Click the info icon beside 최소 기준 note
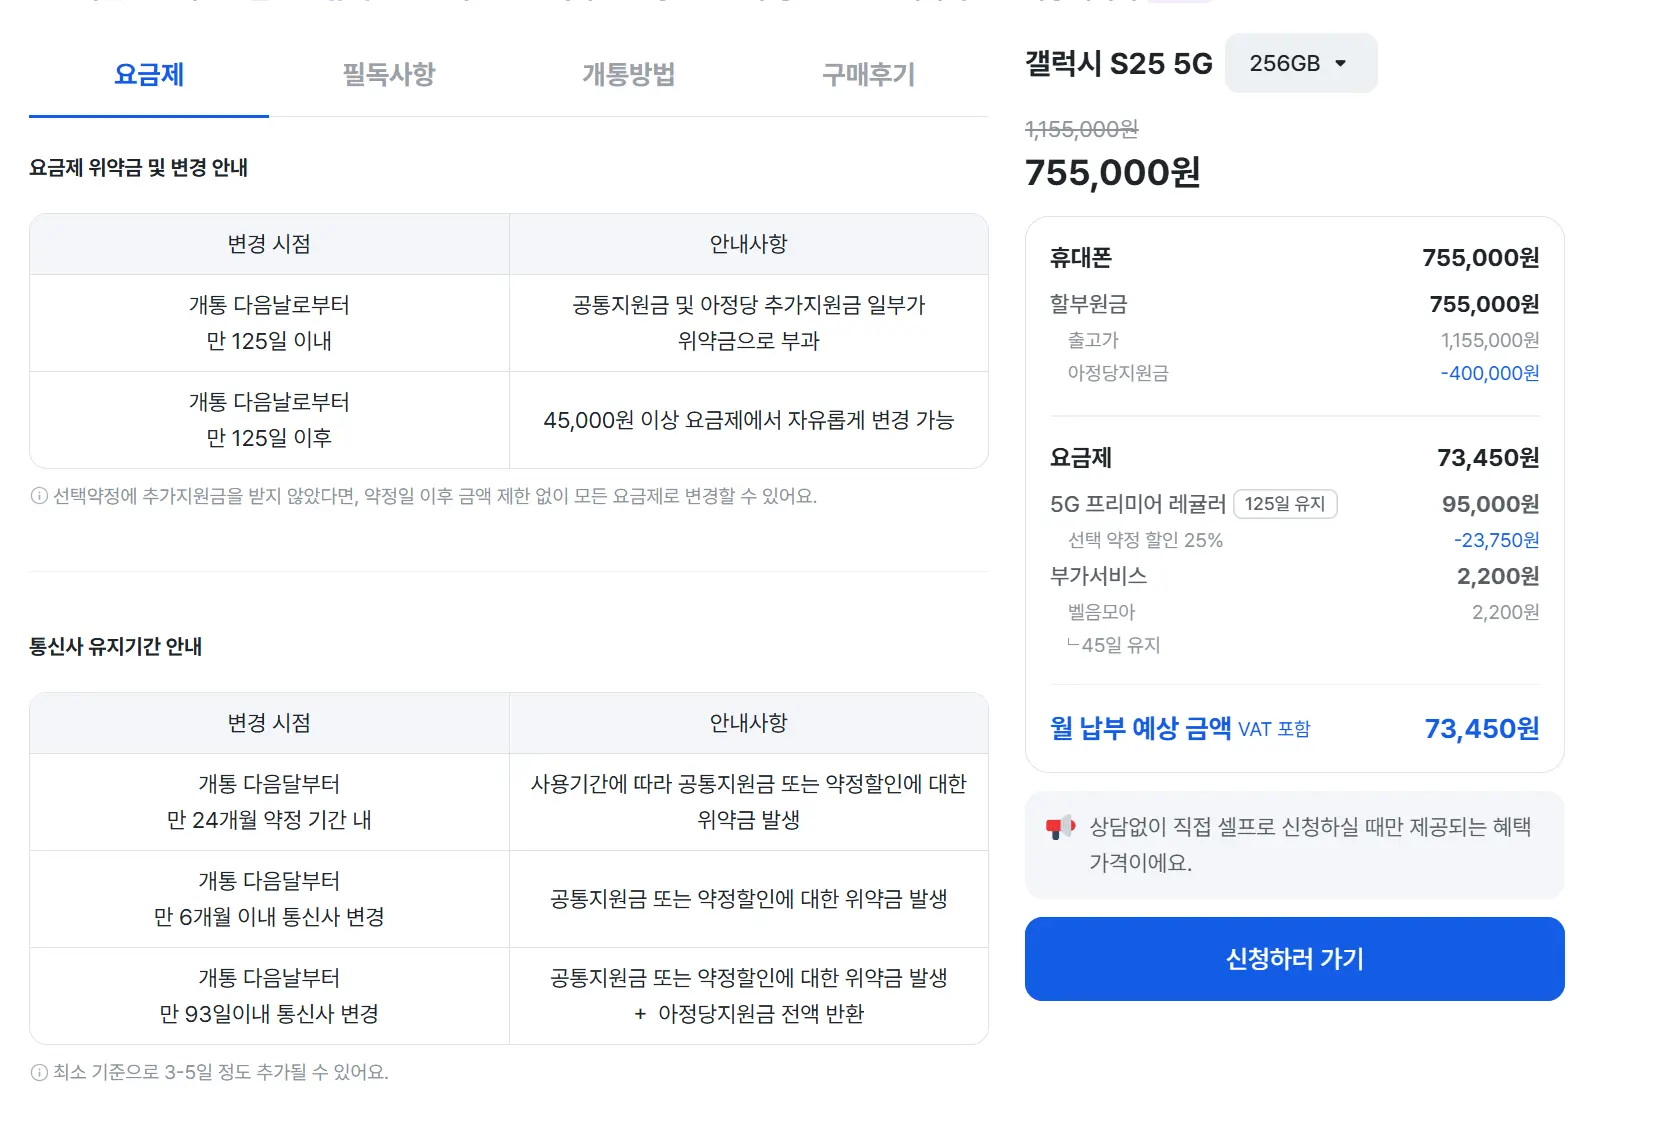This screenshot has height=1133, width=1662. (x=39, y=1073)
